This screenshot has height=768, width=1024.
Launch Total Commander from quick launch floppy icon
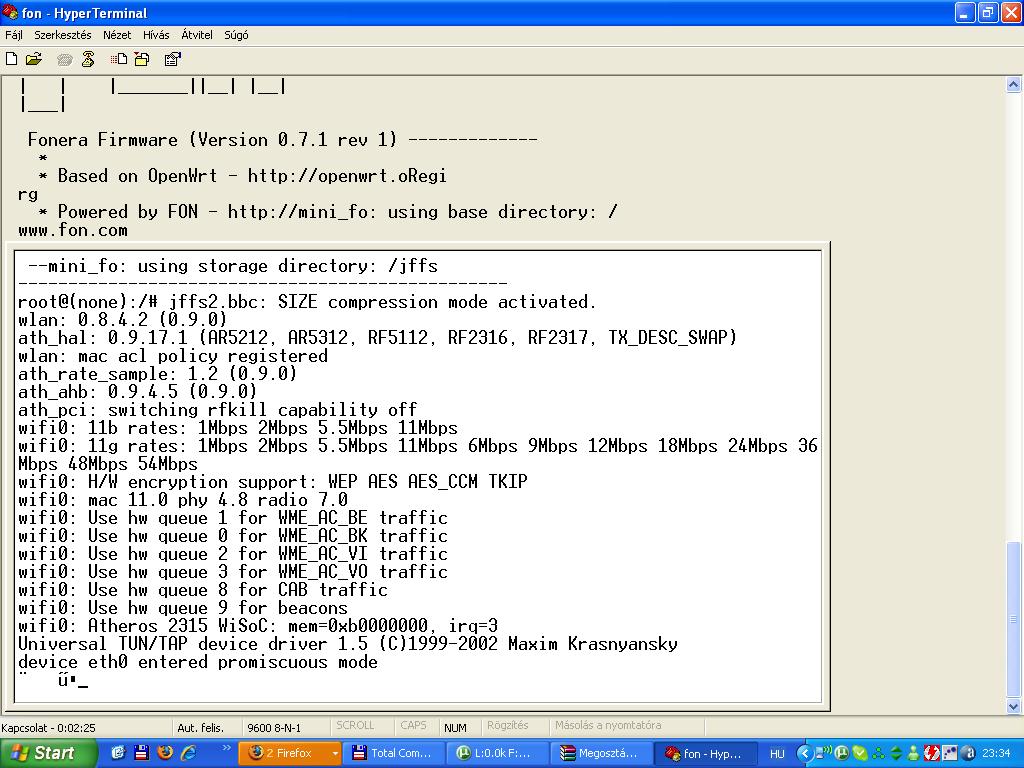141,753
